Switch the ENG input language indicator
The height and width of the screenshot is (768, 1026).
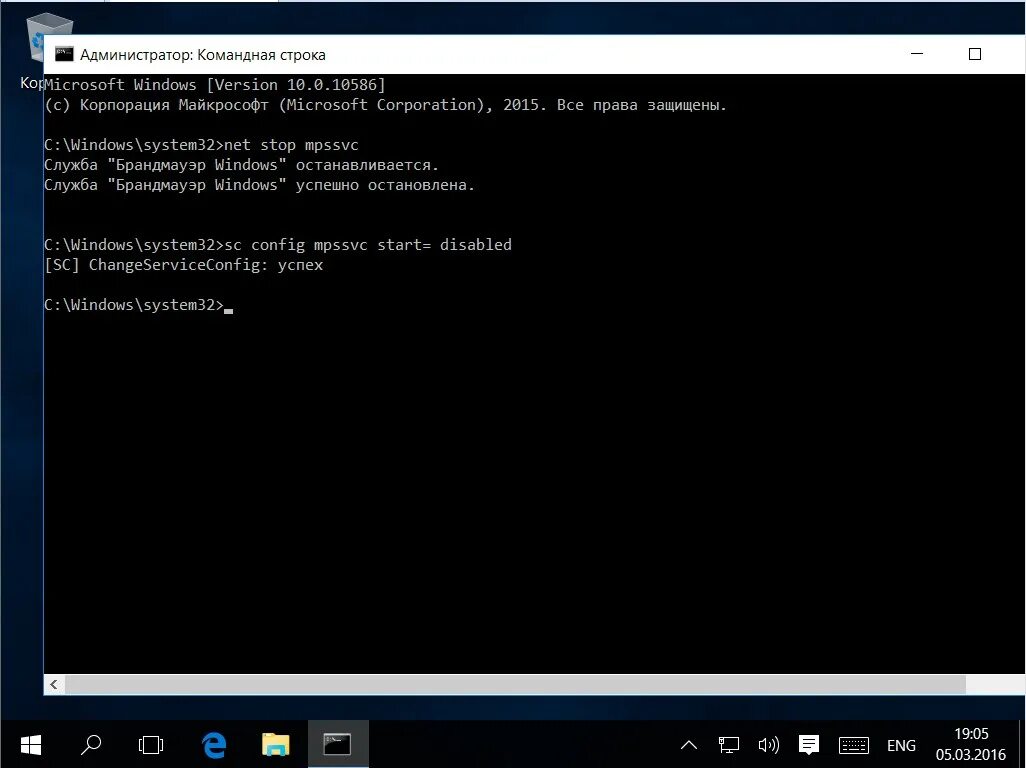click(x=901, y=746)
